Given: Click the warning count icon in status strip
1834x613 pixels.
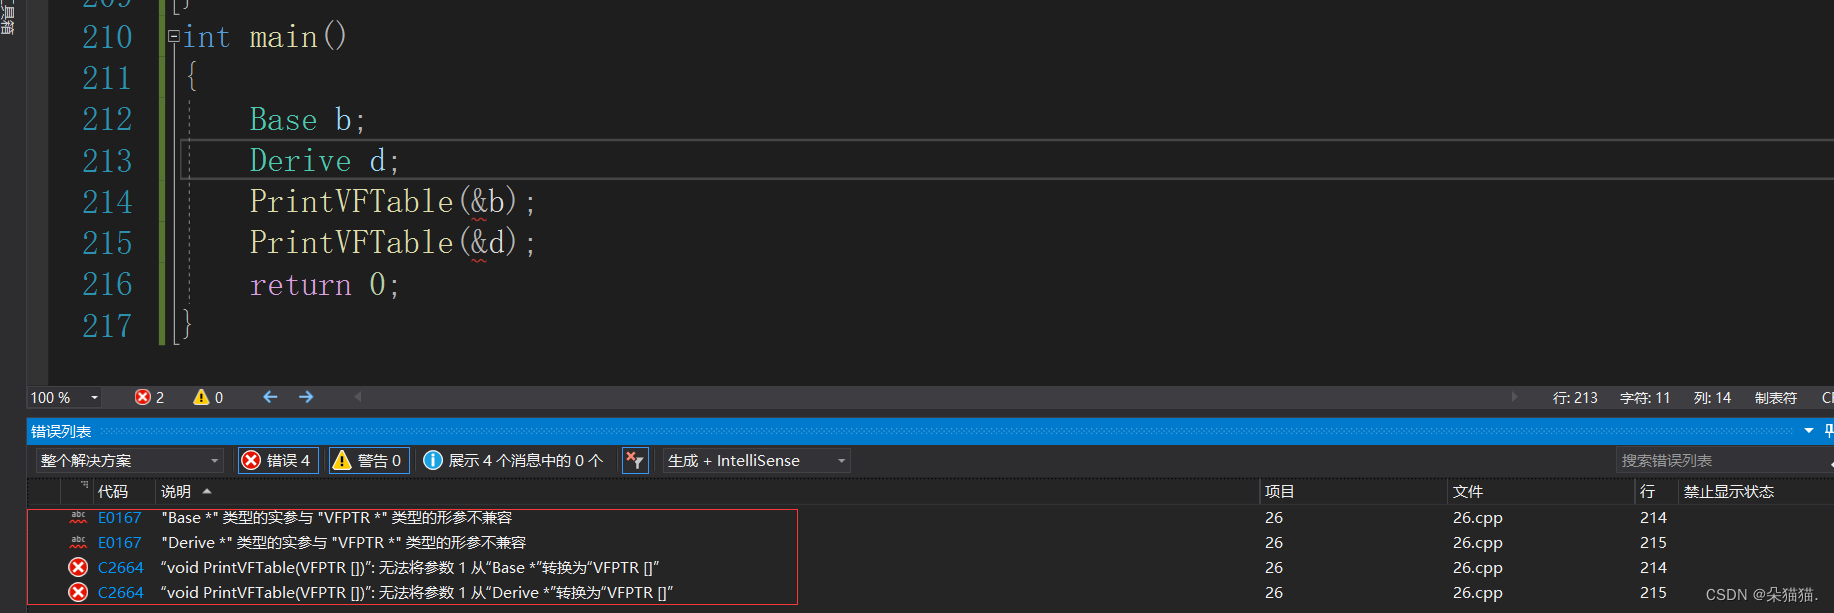Looking at the screenshot, I should point(201,397).
